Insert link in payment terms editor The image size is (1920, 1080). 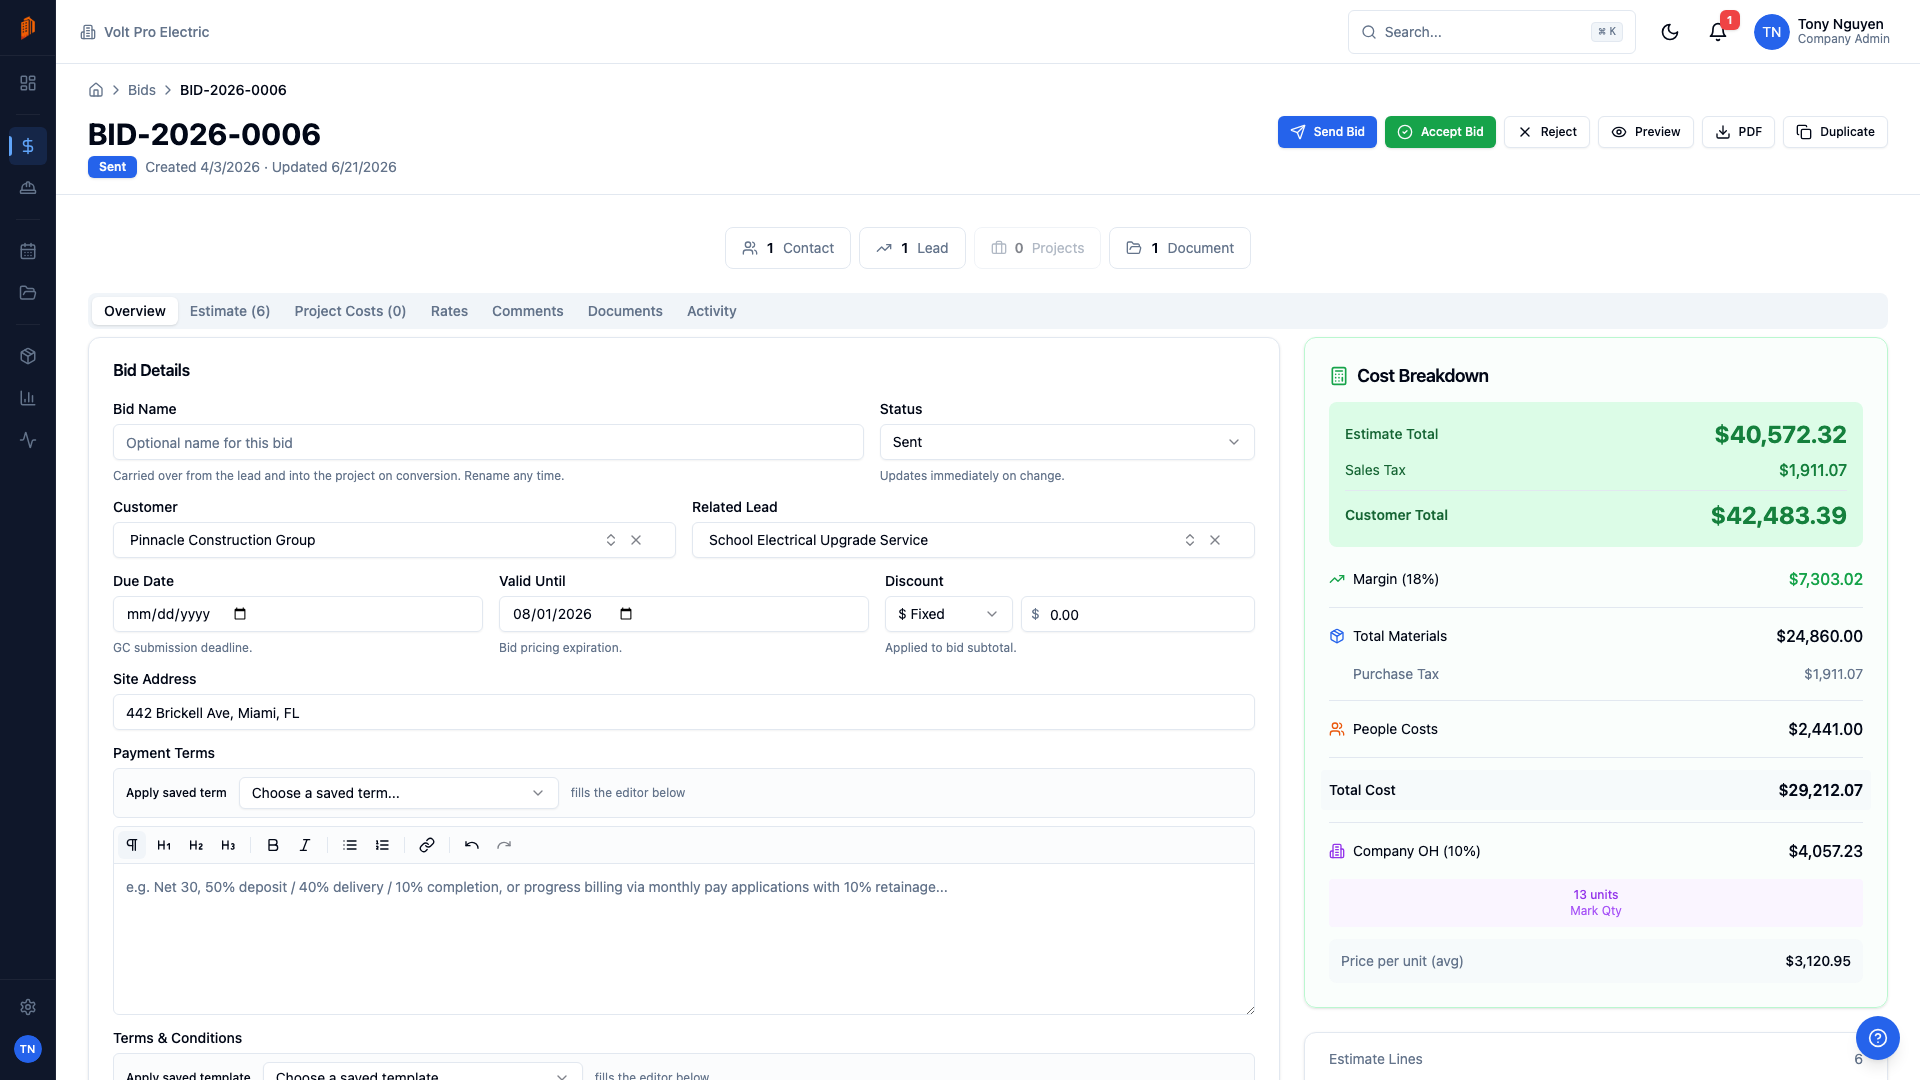tap(427, 845)
